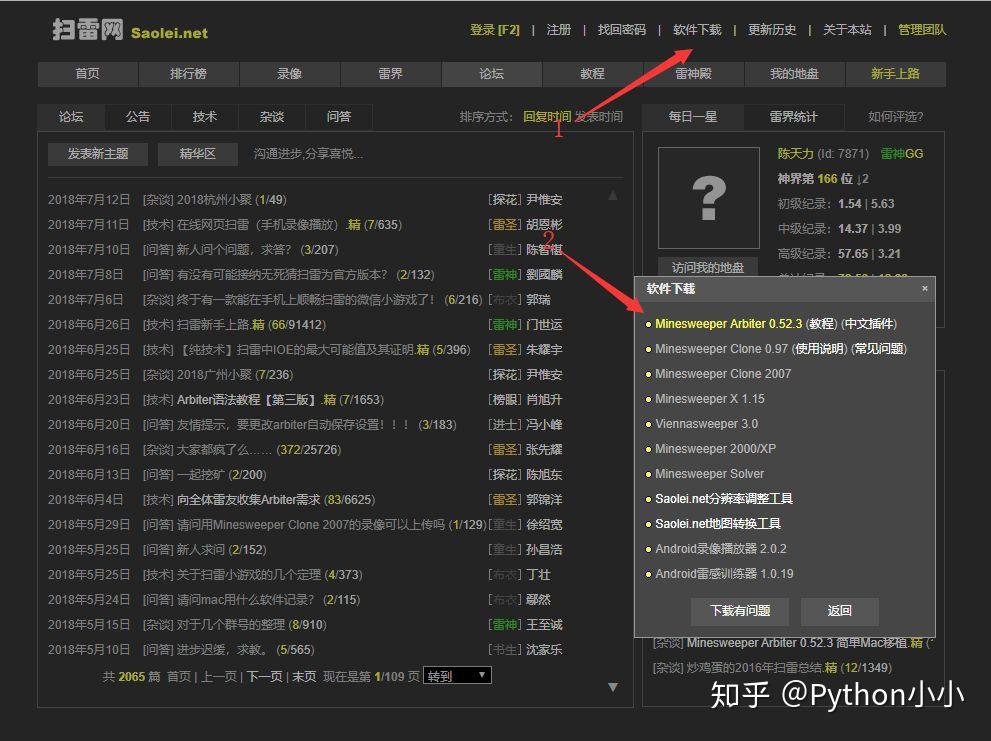This screenshot has height=741, width=991.
Task: Click the 发表新主题 button
Action: 98,154
